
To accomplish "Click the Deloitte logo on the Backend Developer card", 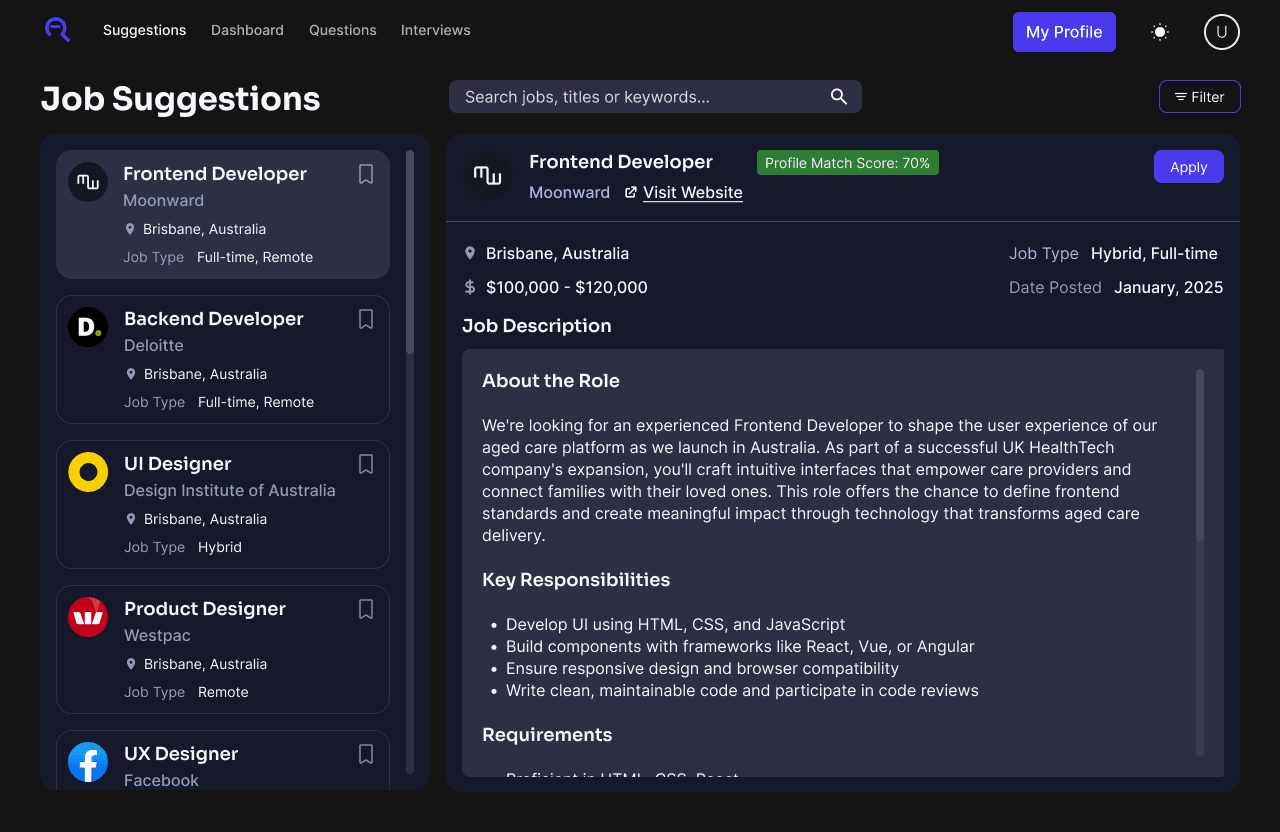I will tap(88, 326).
